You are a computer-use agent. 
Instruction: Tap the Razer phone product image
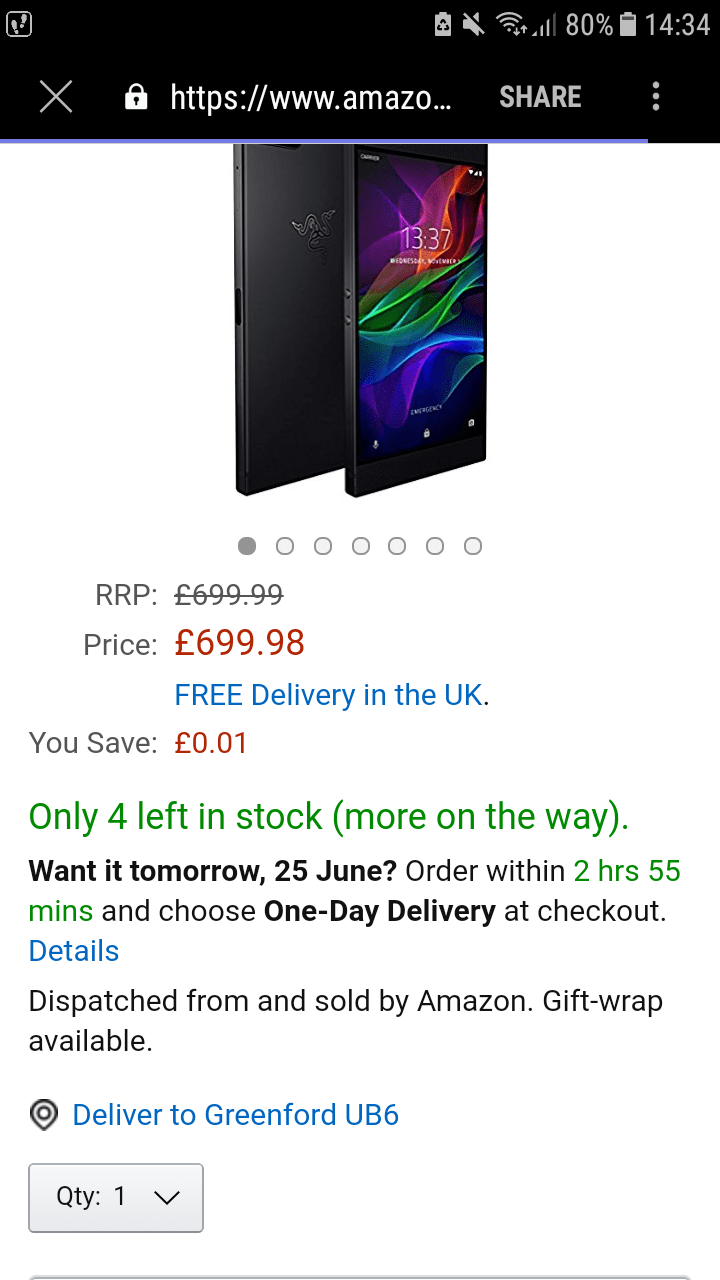361,320
